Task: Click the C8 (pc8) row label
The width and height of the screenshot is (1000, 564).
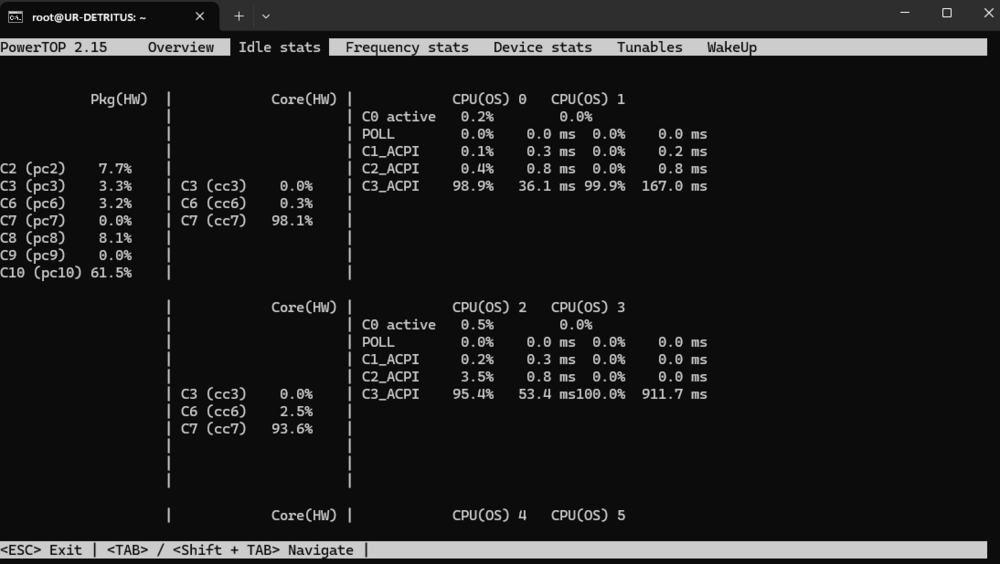Action: click(33, 238)
